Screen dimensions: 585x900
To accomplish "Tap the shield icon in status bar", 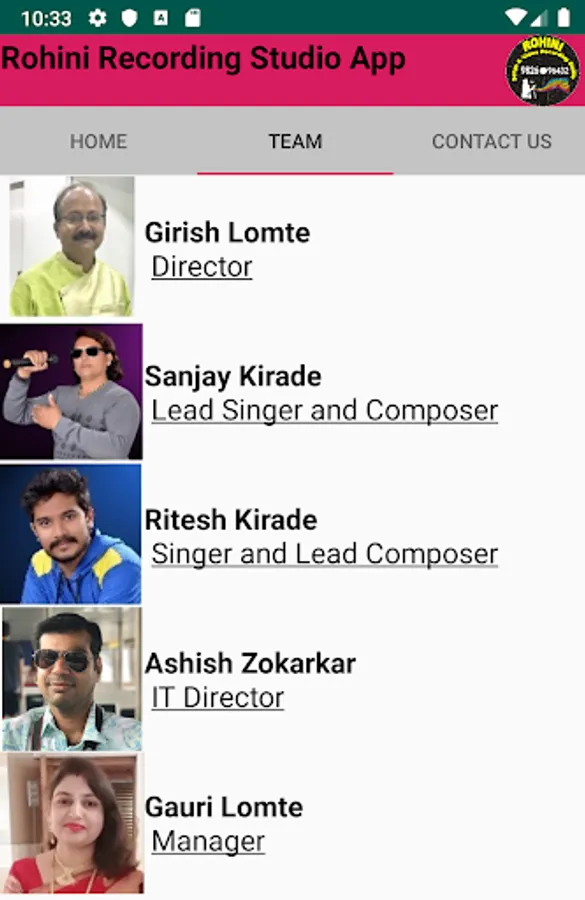I will click(130, 18).
